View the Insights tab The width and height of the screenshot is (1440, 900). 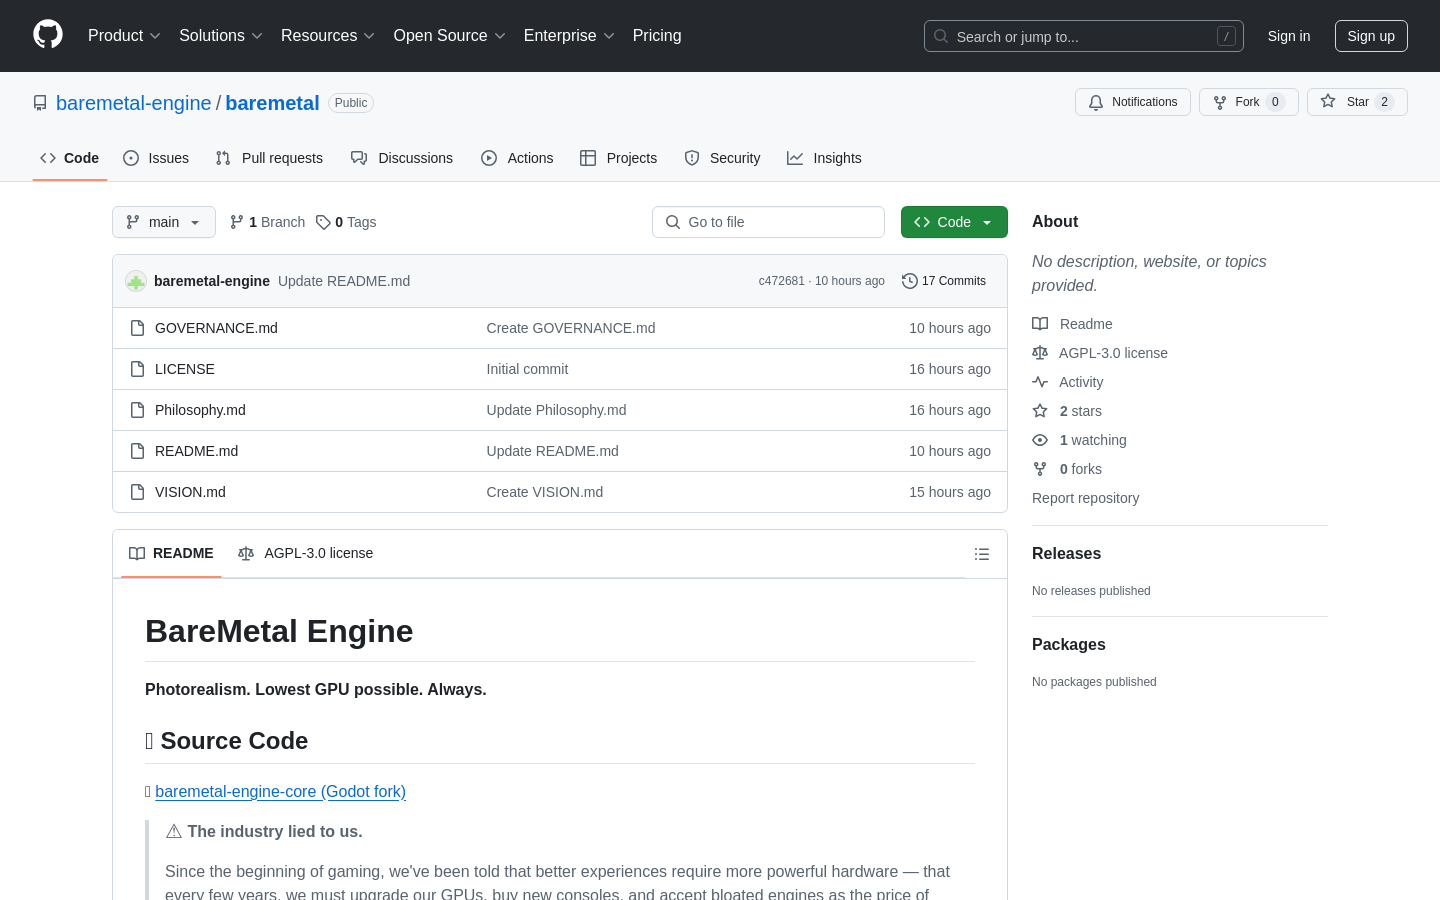tap(824, 158)
